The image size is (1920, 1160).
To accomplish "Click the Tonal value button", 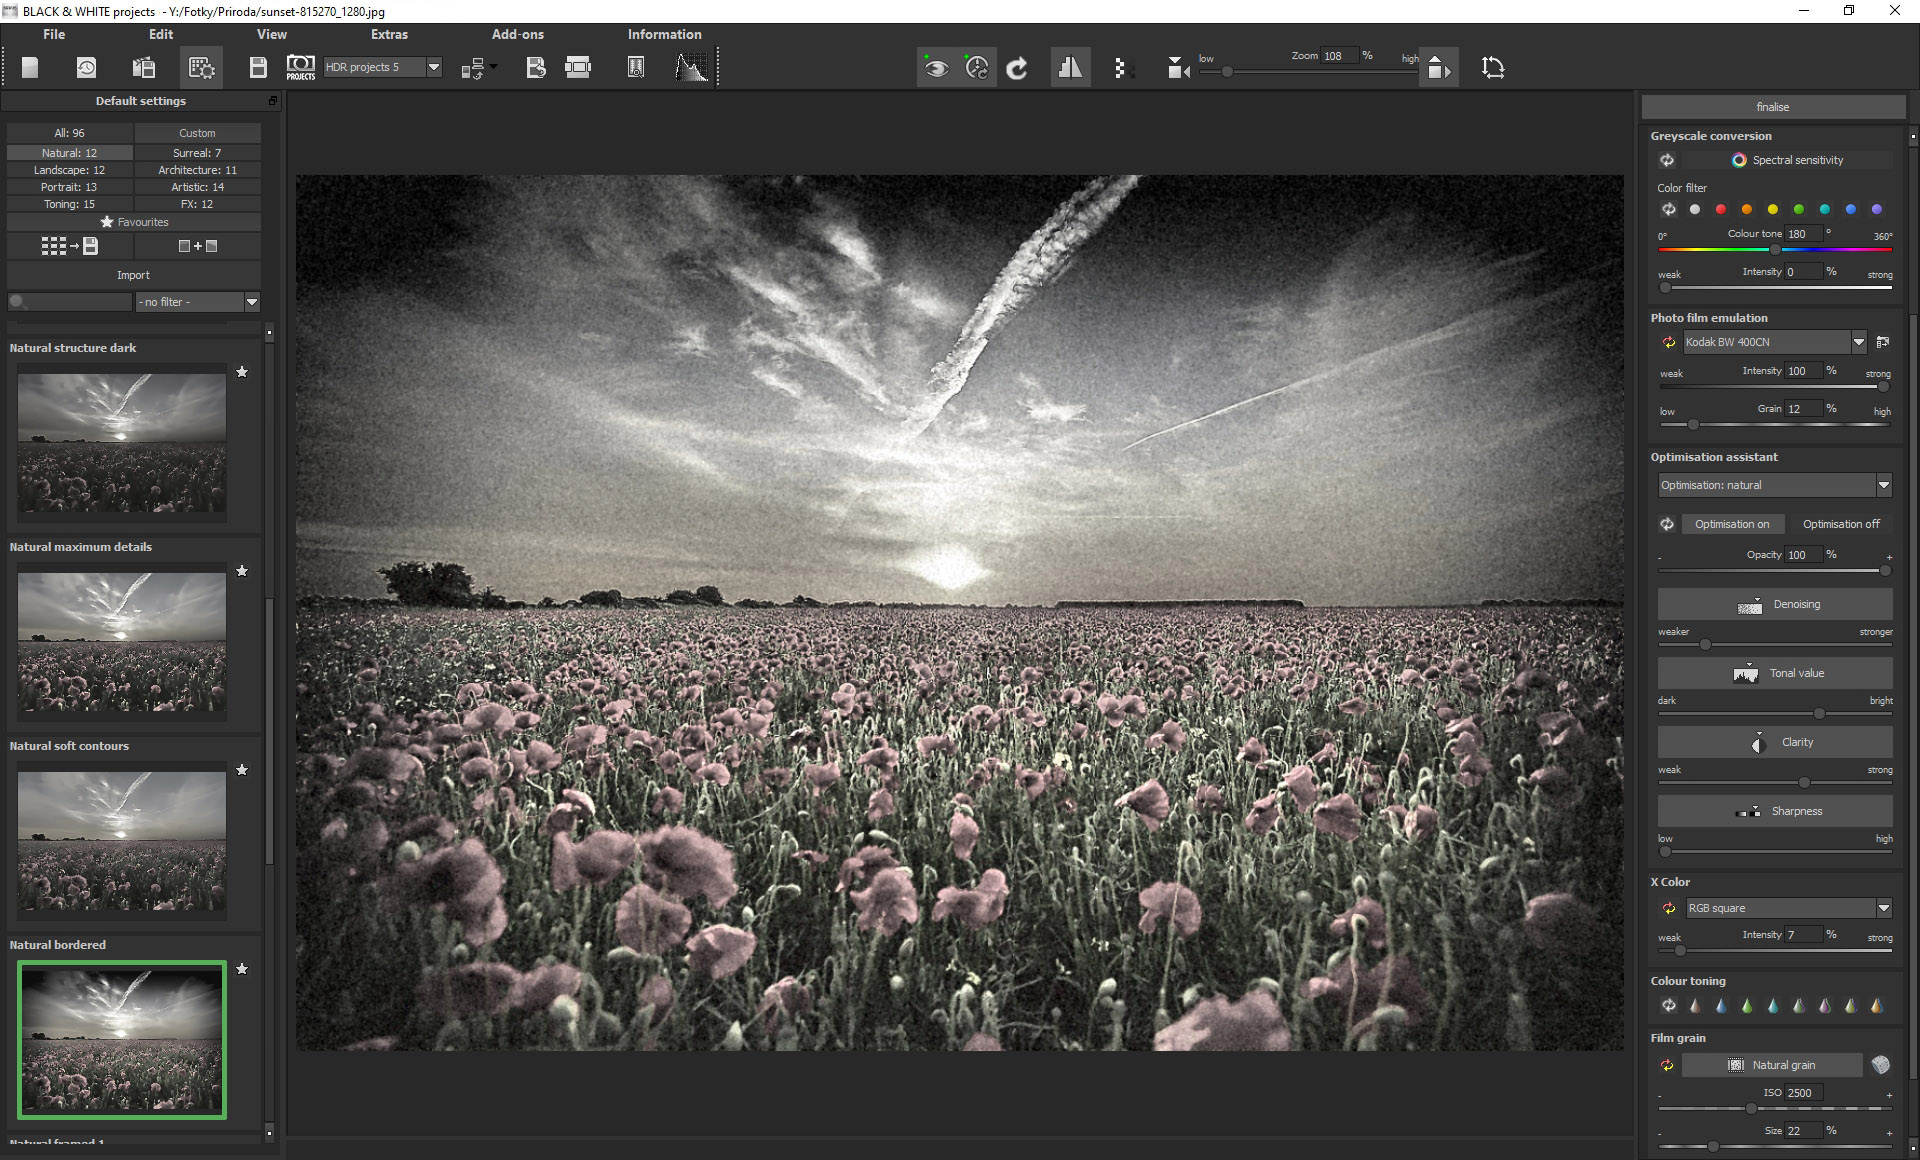I will pos(1775,673).
